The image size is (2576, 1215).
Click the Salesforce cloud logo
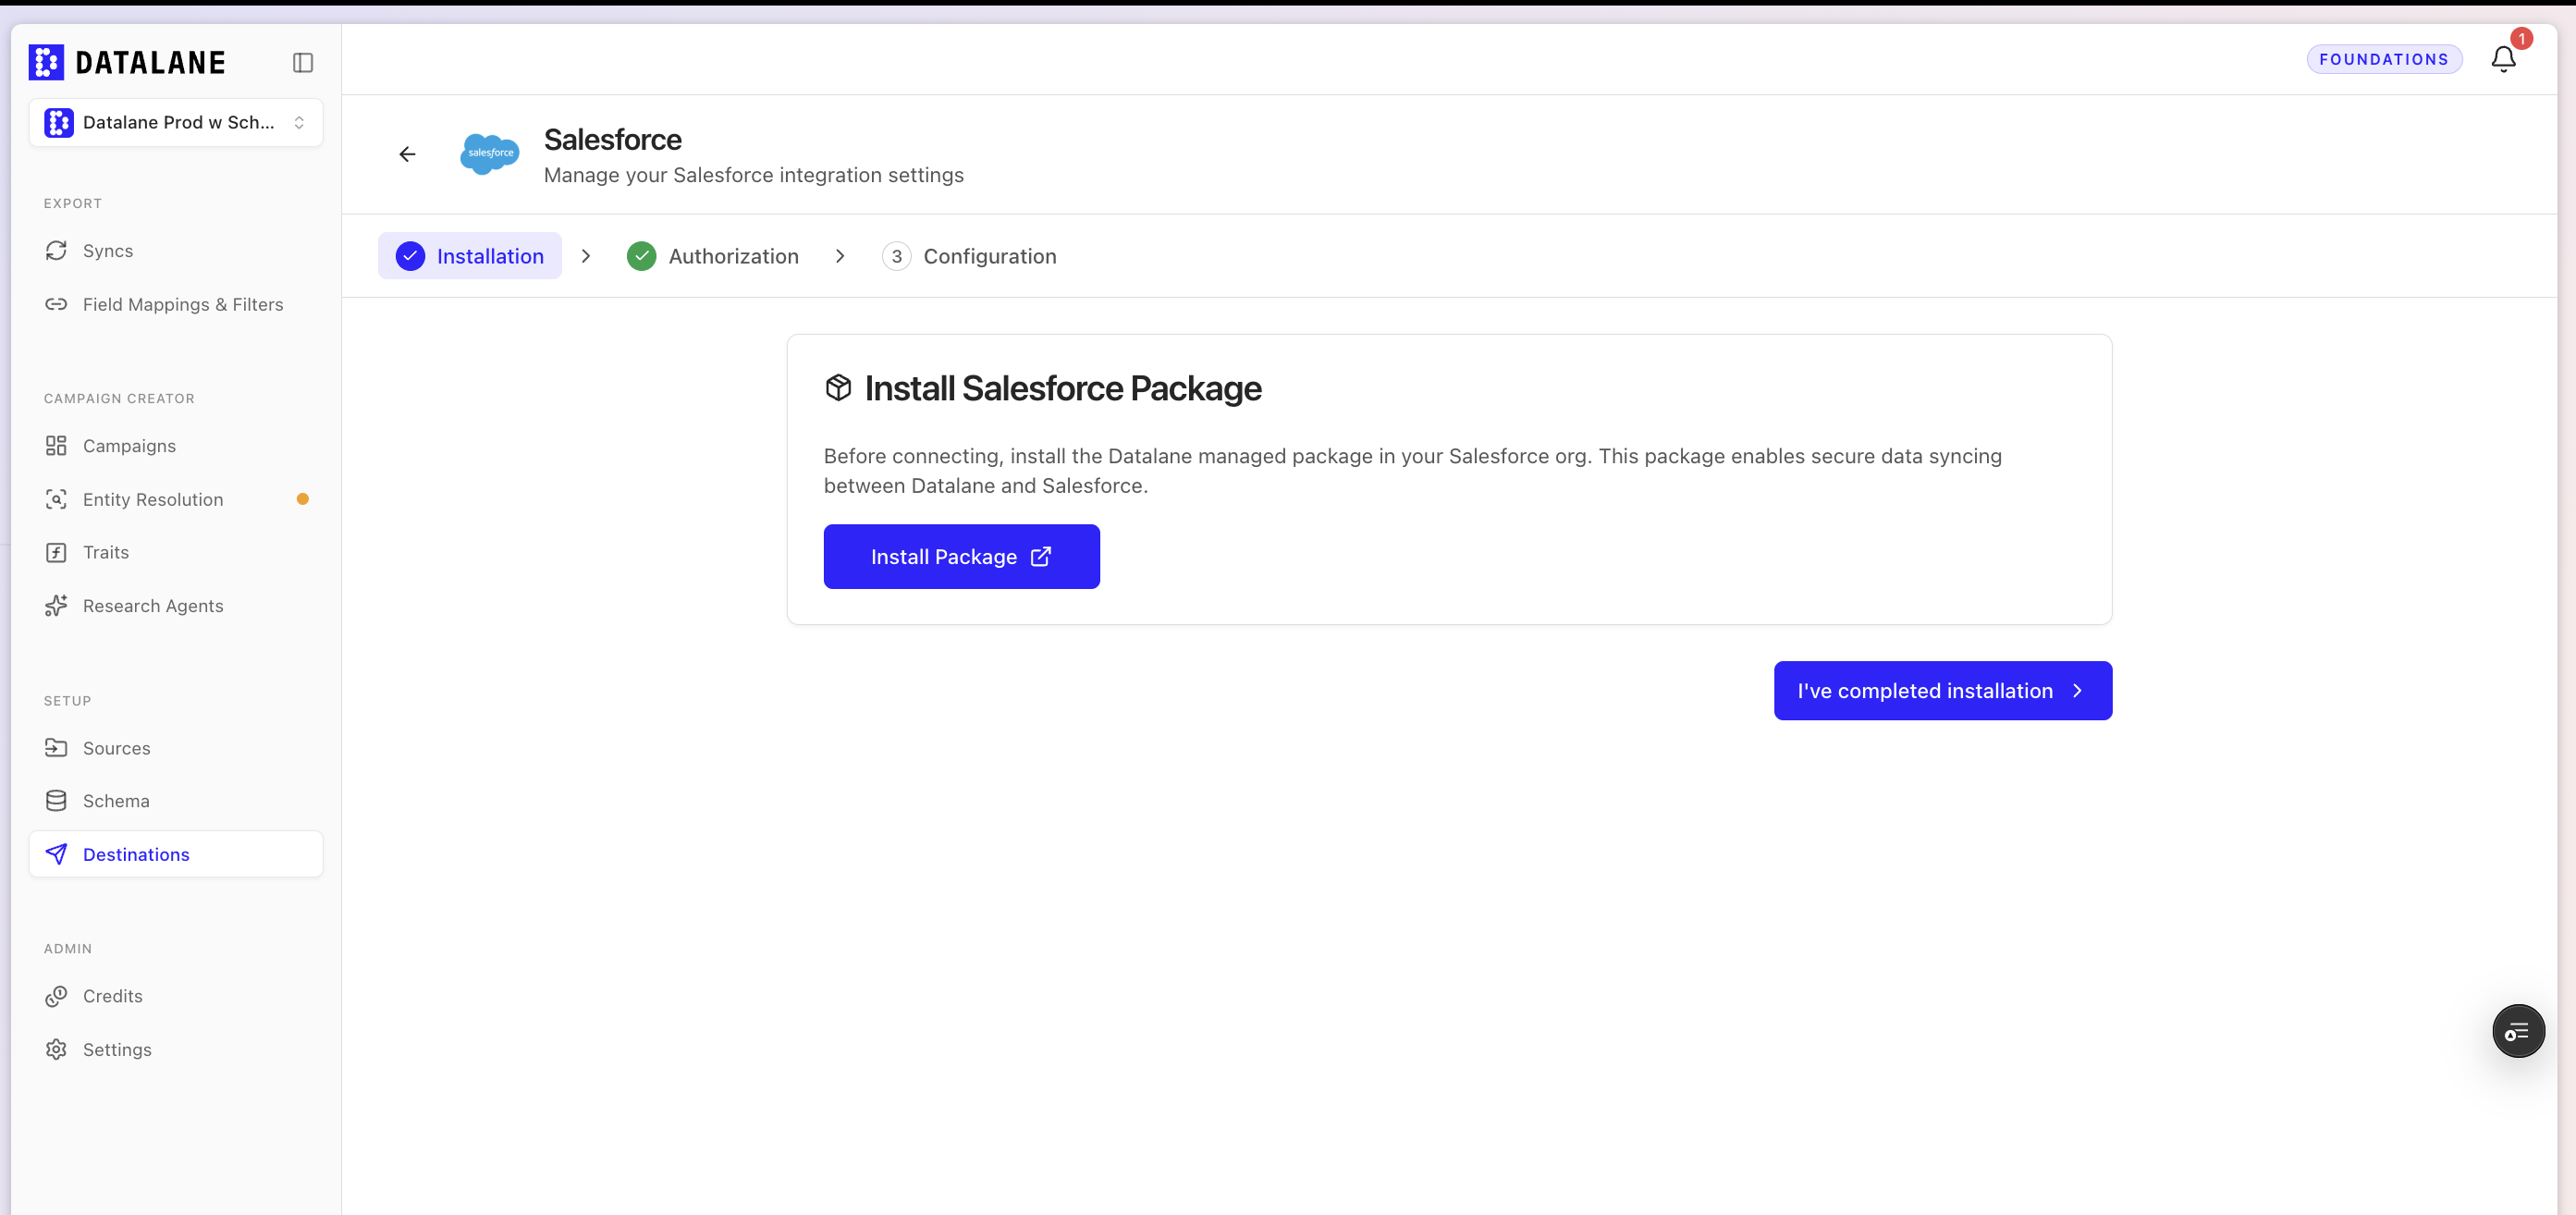tap(490, 154)
